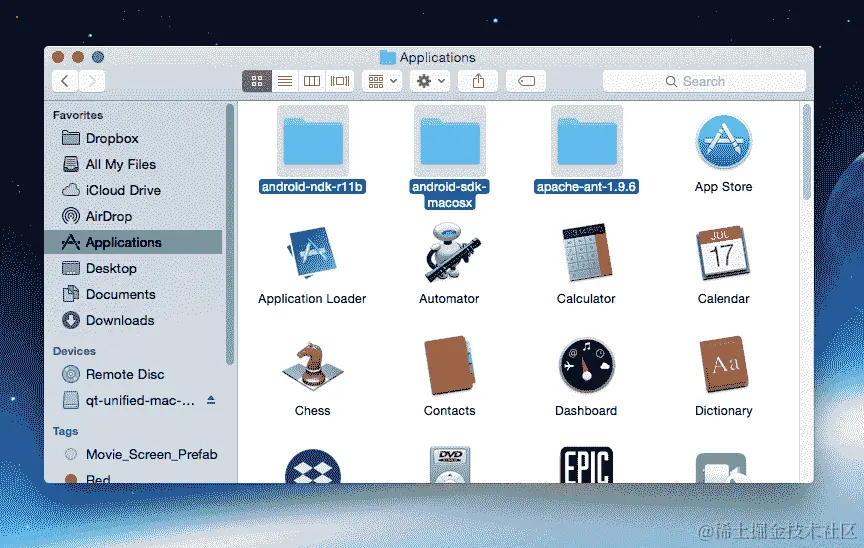Viewport: 864px width, 548px height.
Task: Select the apache-ant-1.9.6 folder icon
Action: 587,141
